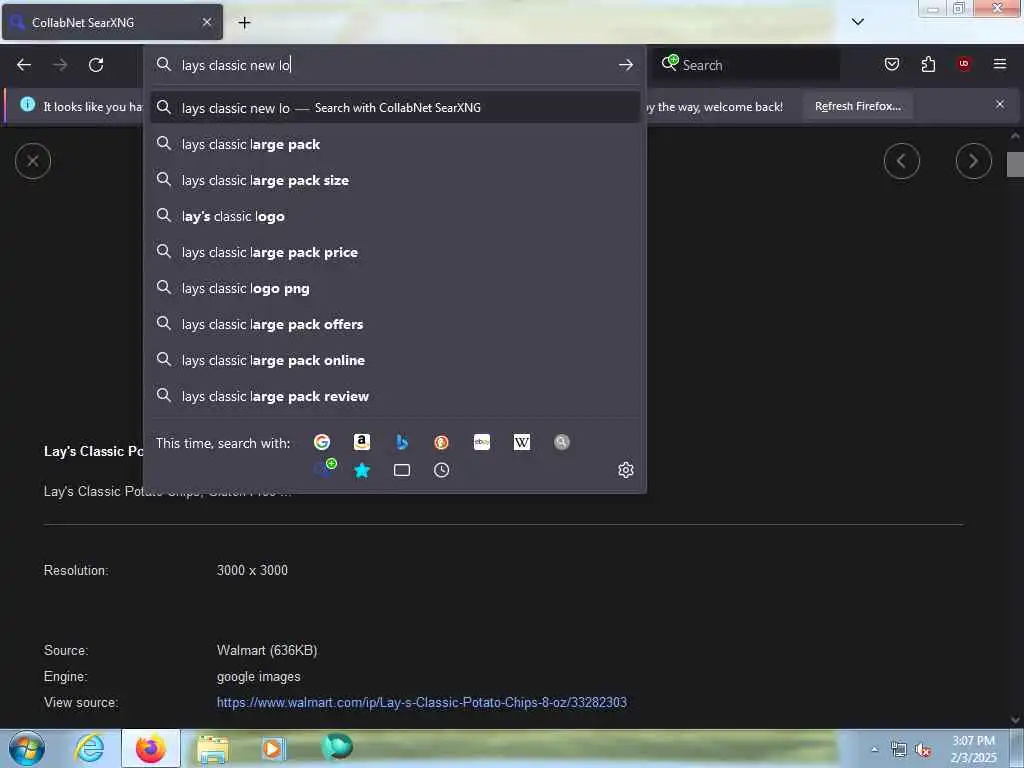This screenshot has width=1024, height=768.
Task: List all tabs with the dropdown chevron
Action: 858,22
